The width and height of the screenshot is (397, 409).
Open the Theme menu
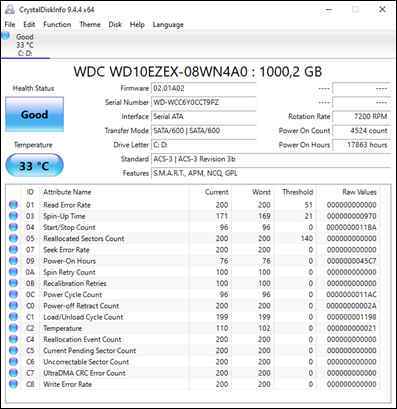click(90, 24)
